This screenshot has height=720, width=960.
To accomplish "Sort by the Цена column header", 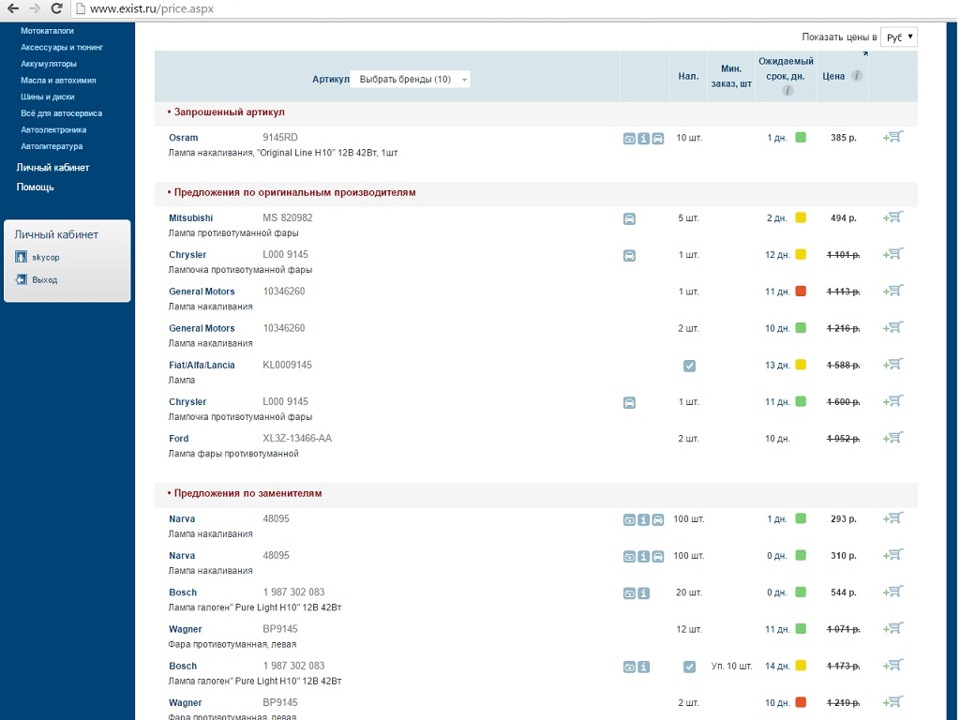I will pyautogui.click(x=833, y=76).
